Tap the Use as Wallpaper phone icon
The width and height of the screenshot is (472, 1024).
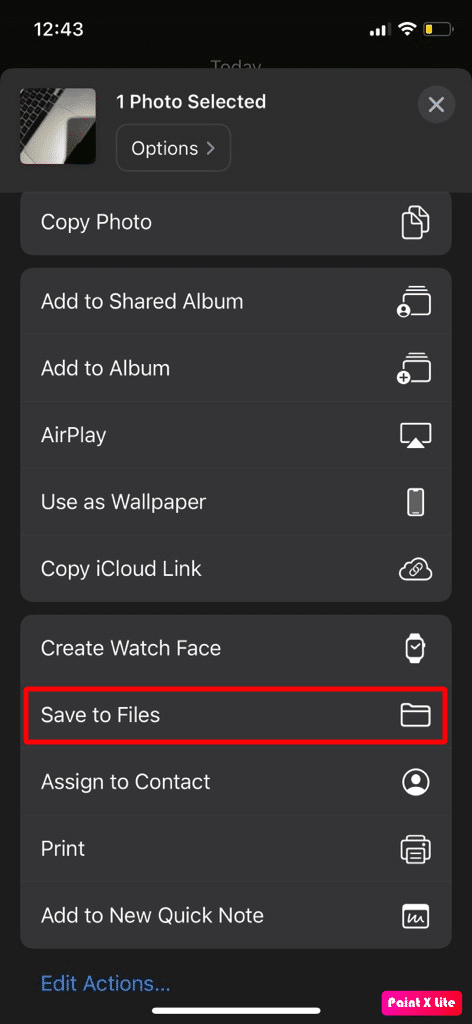coord(415,502)
